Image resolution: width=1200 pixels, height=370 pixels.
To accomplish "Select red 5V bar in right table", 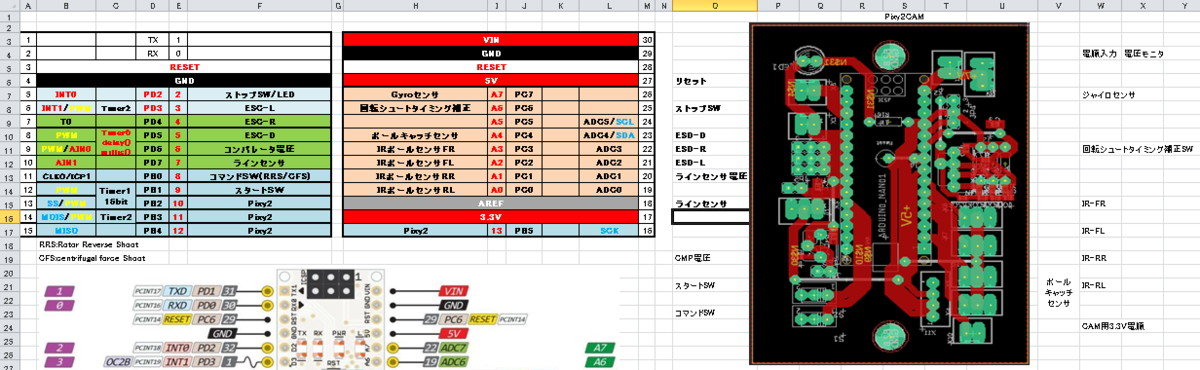I will click(490, 80).
